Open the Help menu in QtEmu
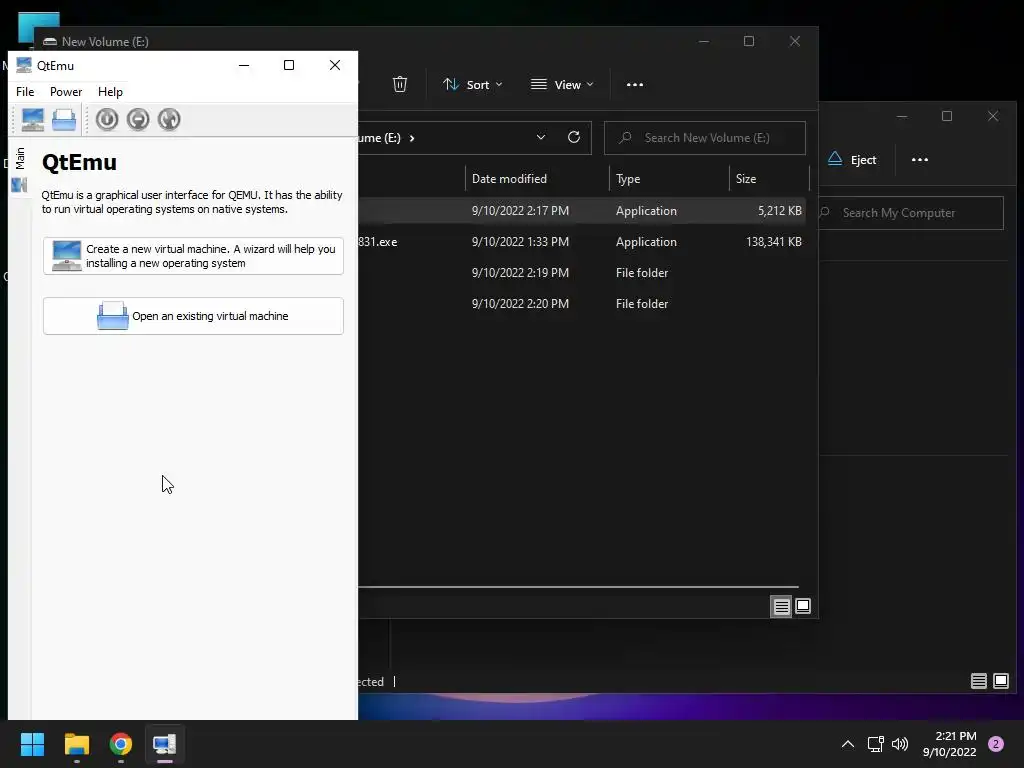The image size is (1024, 768). (x=110, y=92)
